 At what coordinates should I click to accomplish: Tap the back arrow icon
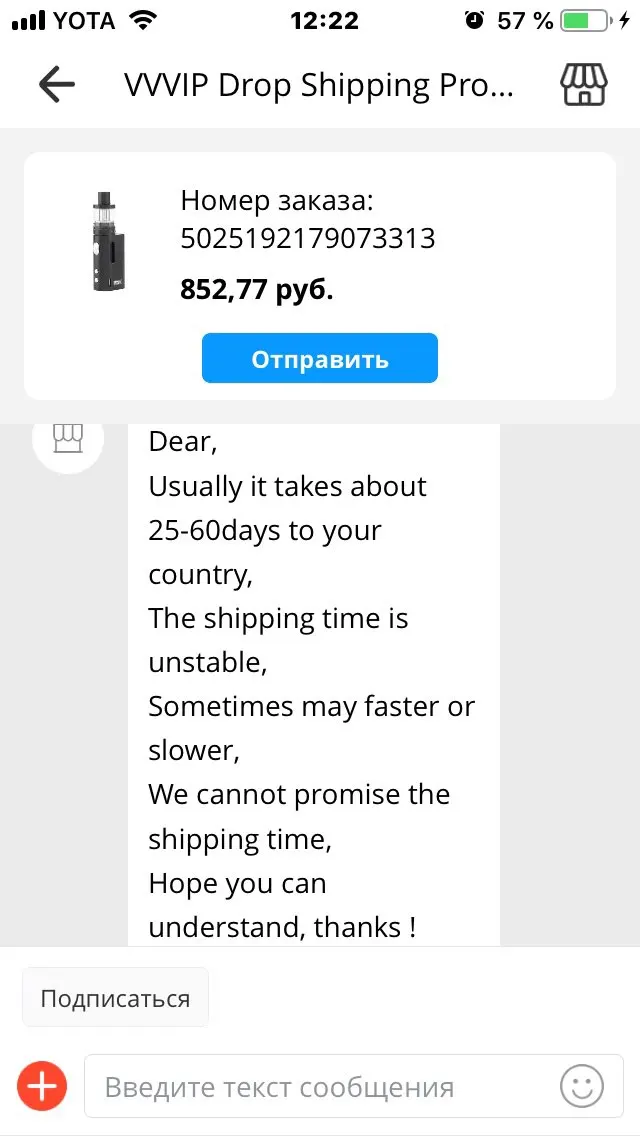point(57,85)
